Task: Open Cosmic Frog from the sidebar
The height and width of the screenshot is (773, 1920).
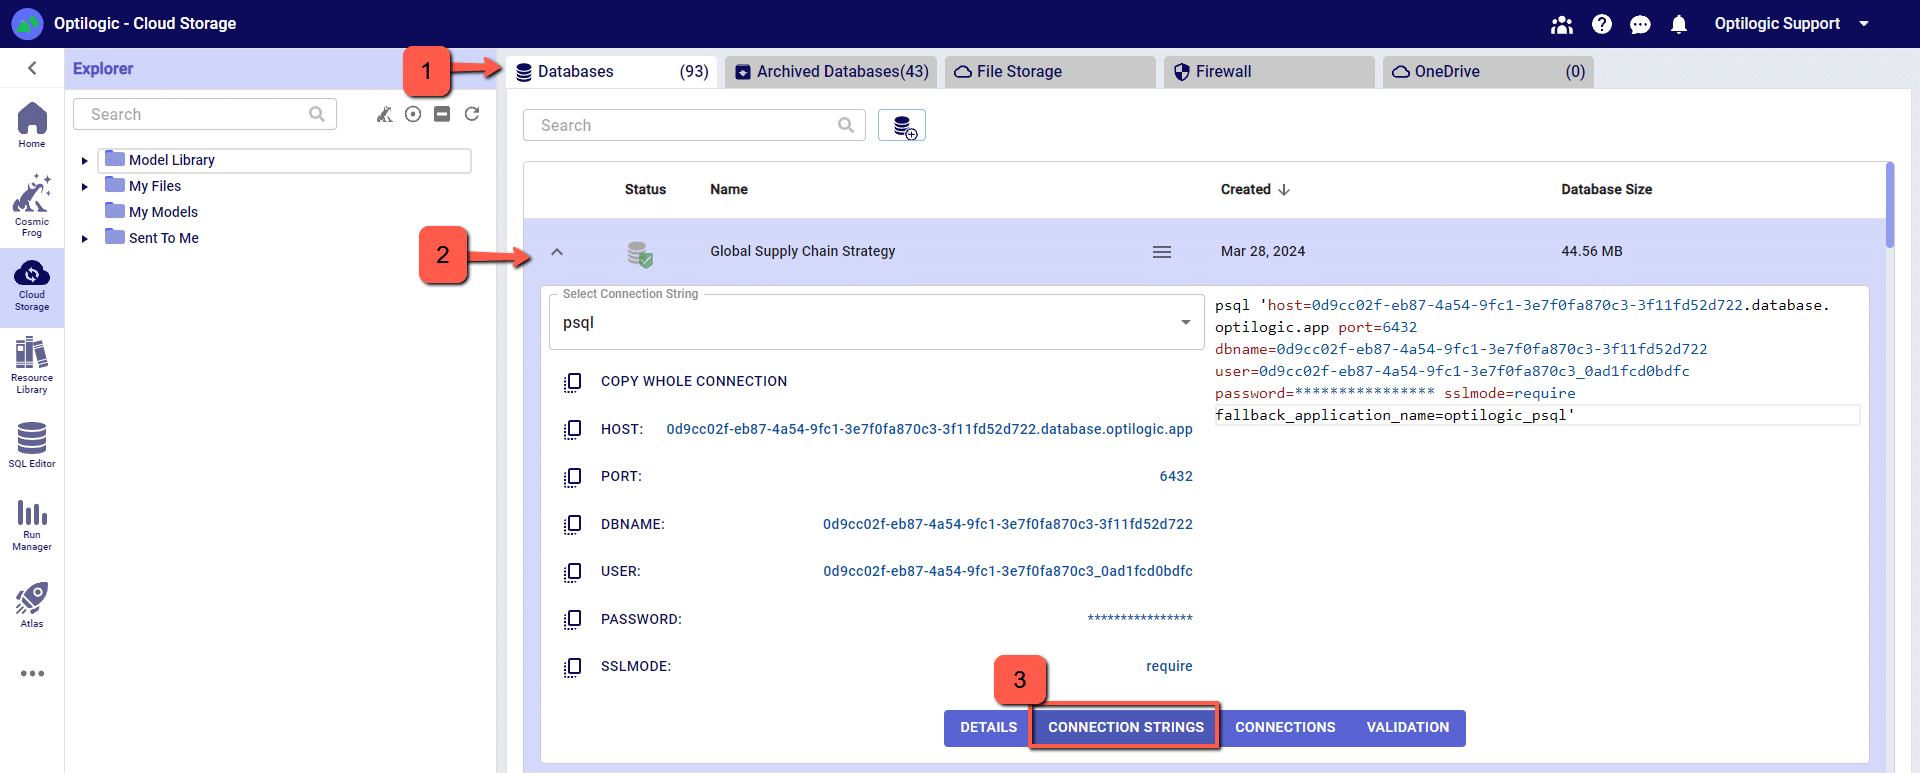Action: tap(32, 206)
